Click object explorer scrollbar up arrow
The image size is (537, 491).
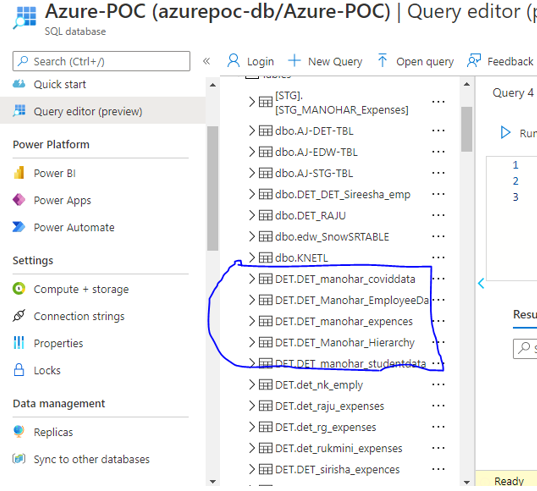tap(466, 84)
